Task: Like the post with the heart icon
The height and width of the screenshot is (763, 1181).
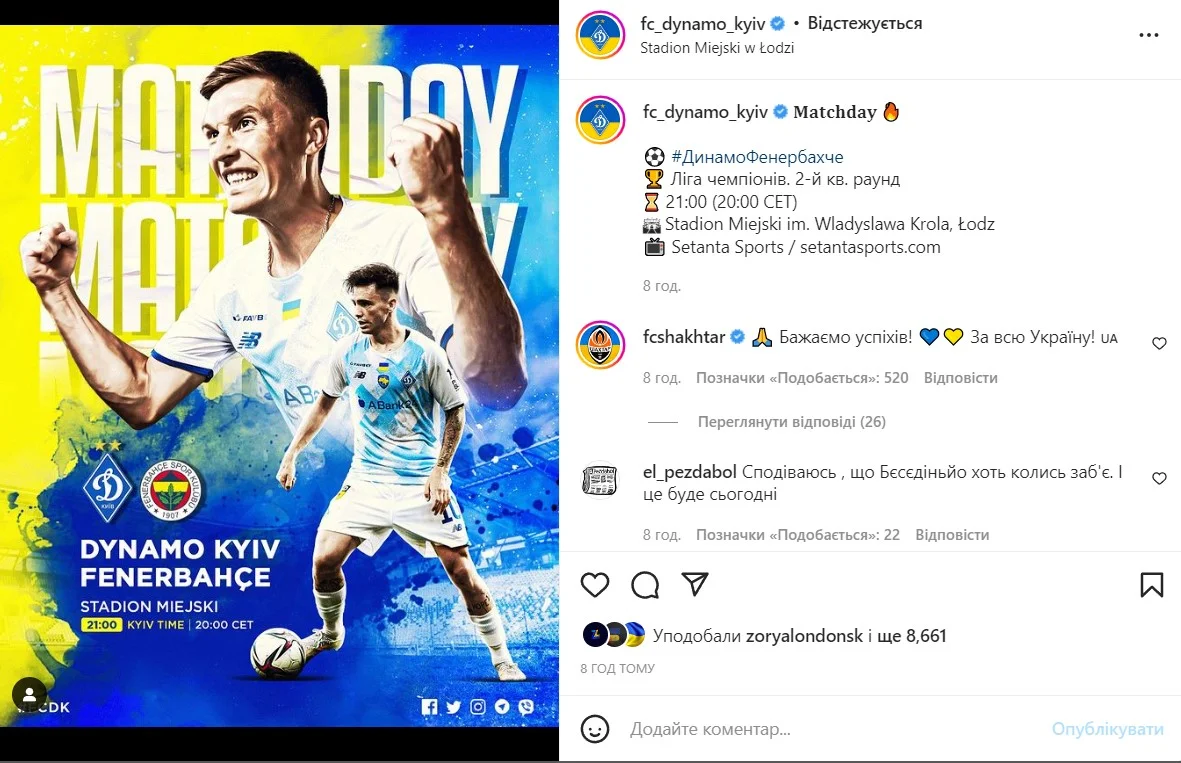Action: (595, 584)
